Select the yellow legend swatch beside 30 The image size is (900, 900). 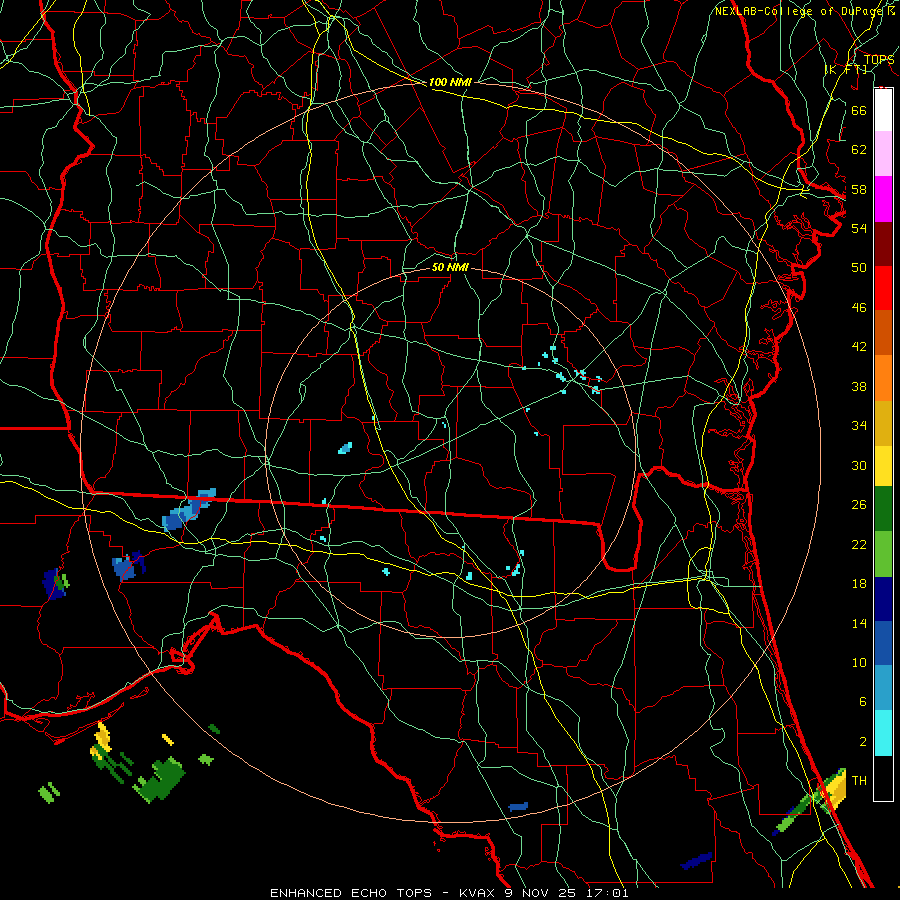pos(883,466)
